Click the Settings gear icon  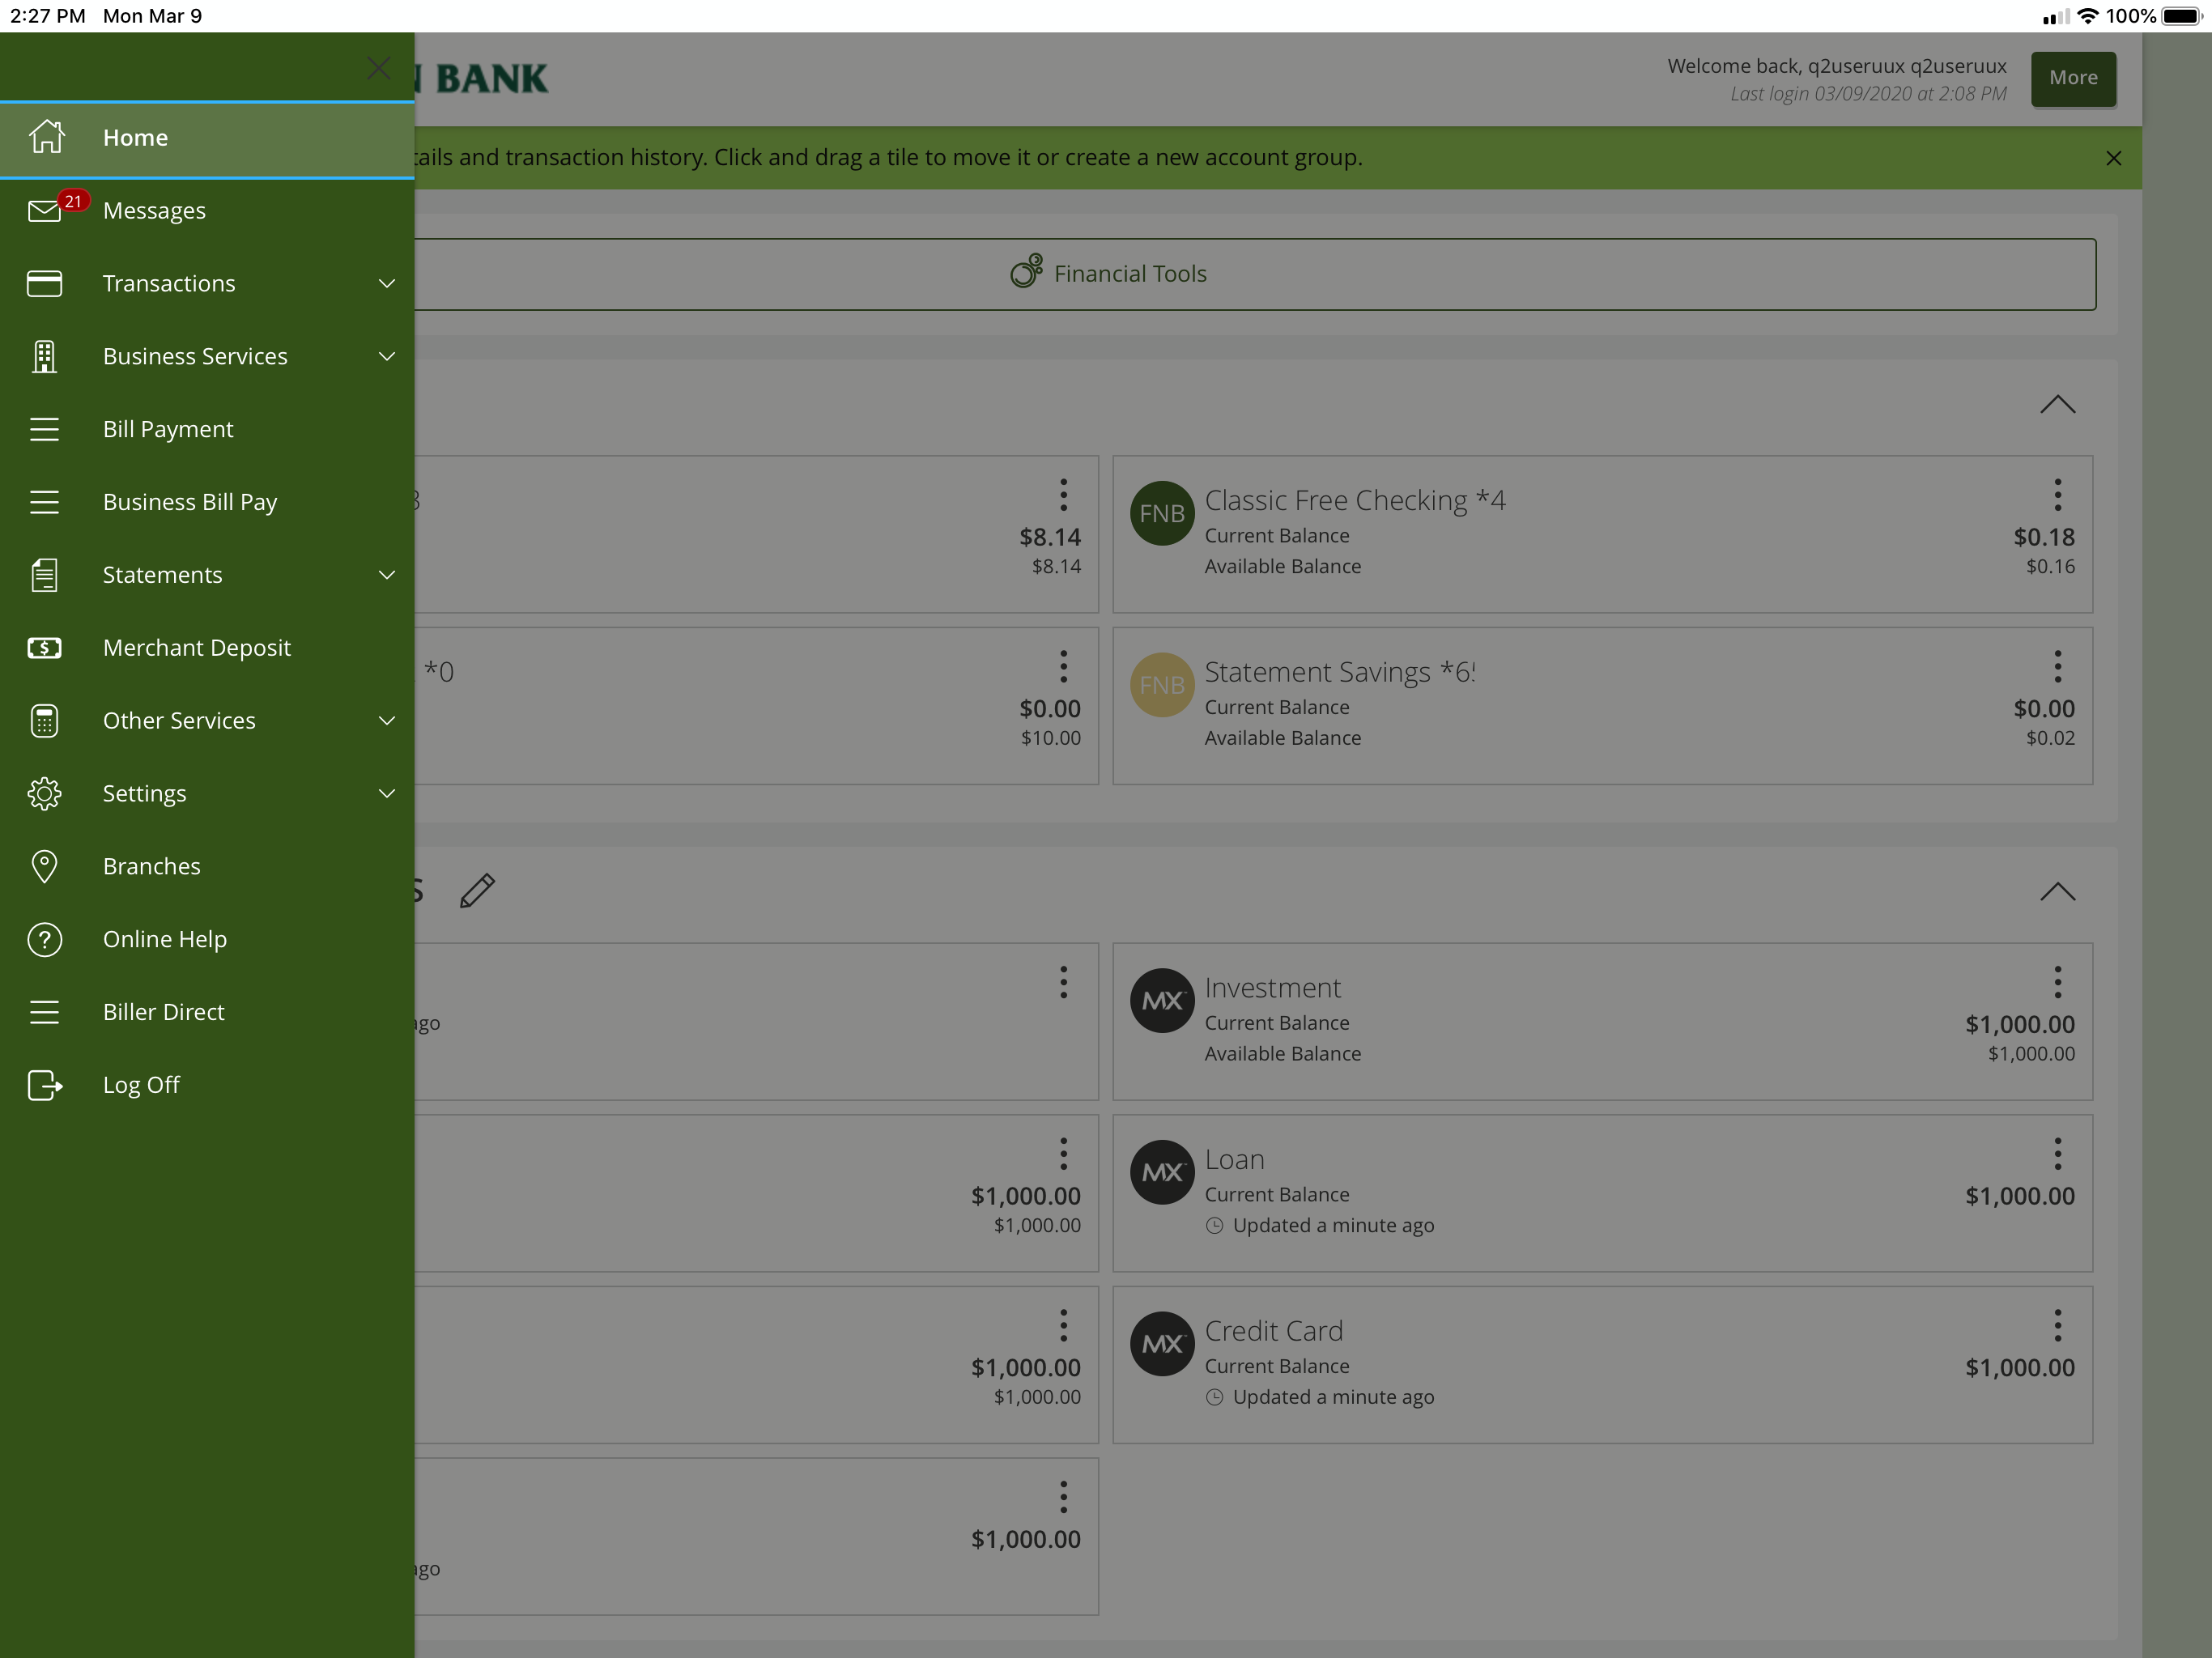(44, 794)
